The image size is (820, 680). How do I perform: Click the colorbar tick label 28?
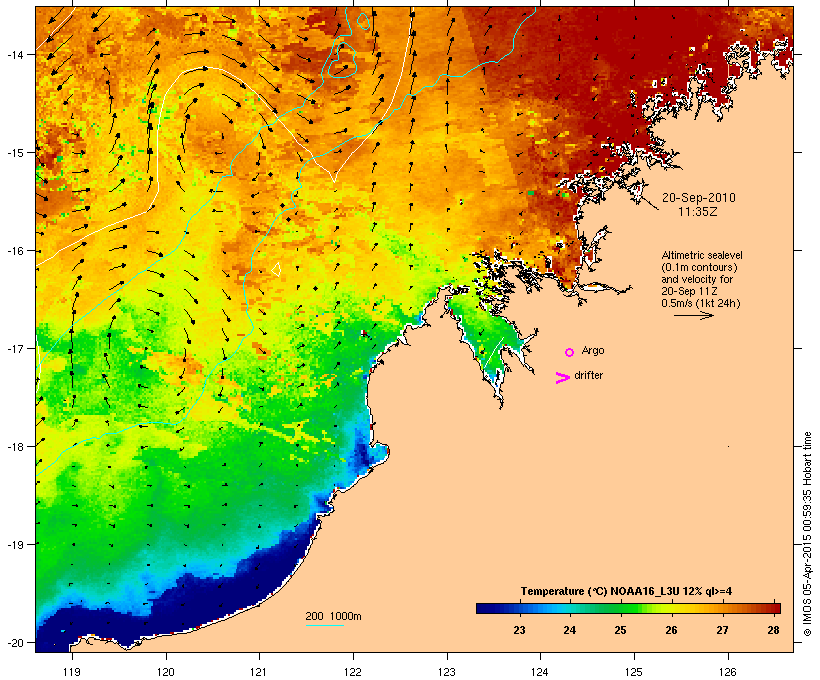coord(773,630)
